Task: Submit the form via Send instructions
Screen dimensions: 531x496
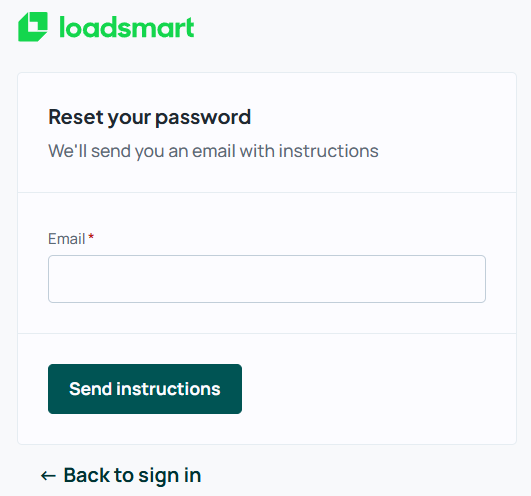Action: 145,389
